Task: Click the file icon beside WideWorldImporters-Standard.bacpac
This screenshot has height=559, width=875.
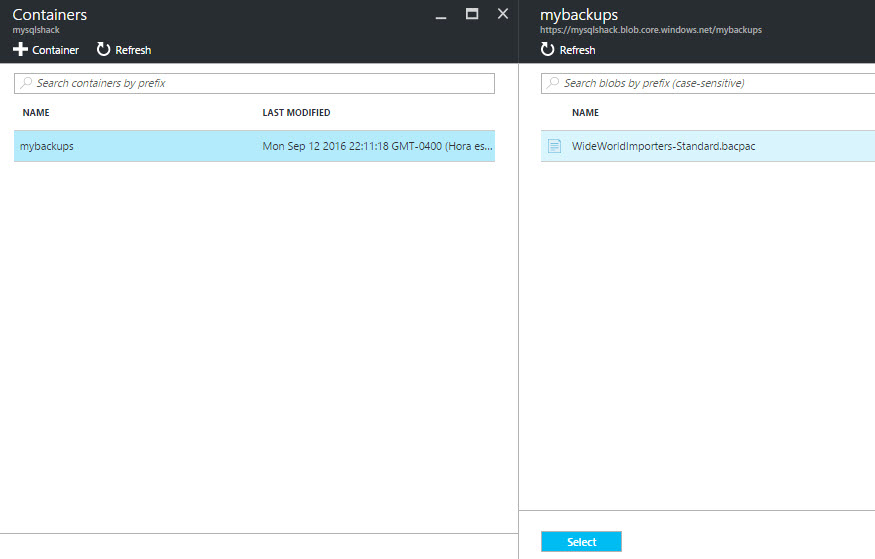Action: point(554,146)
